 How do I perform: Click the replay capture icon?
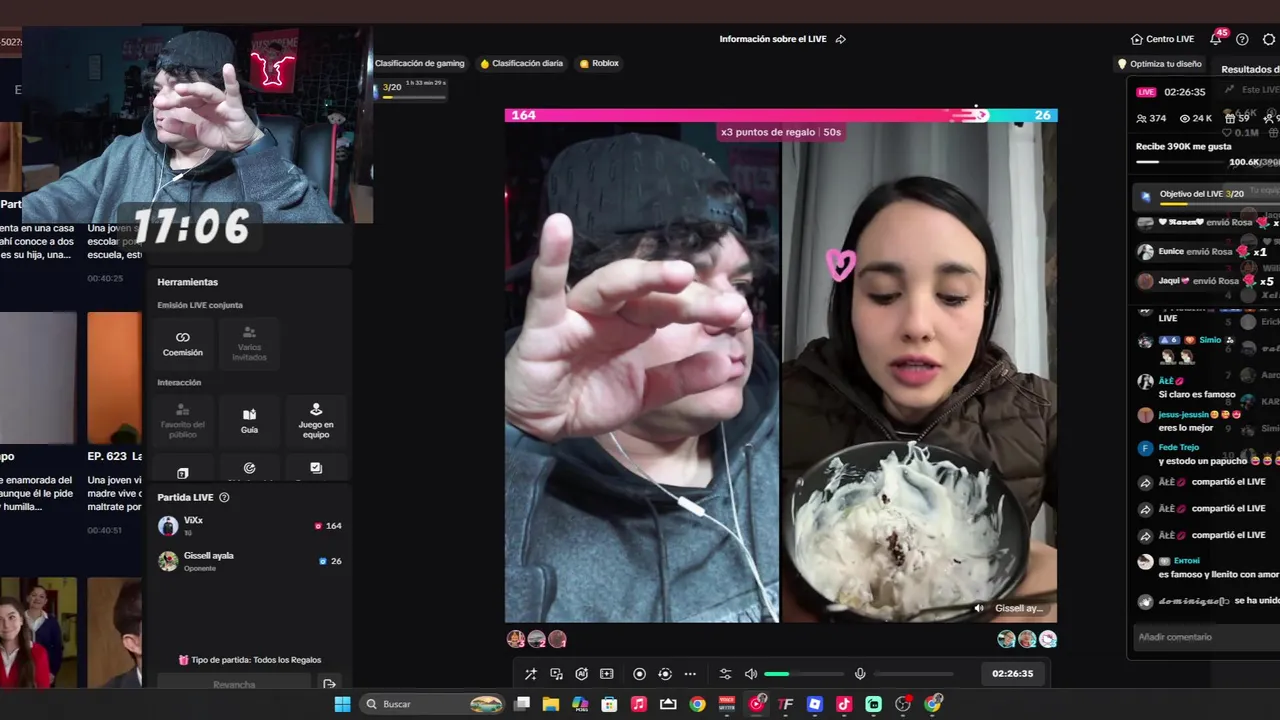665,674
